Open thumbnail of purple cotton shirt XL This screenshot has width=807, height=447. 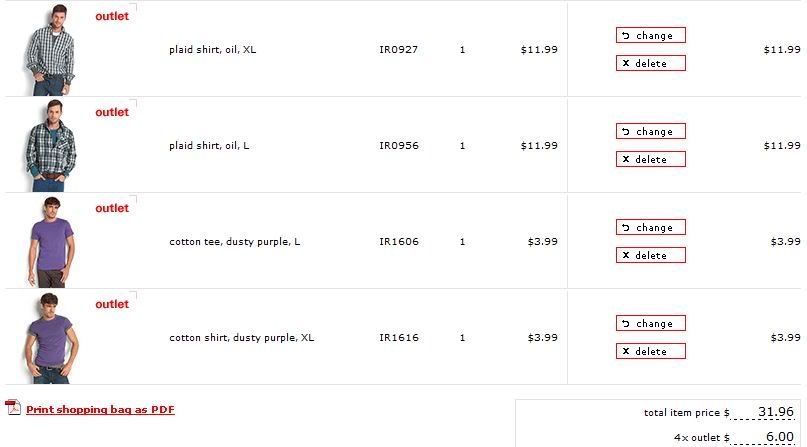tap(50, 338)
